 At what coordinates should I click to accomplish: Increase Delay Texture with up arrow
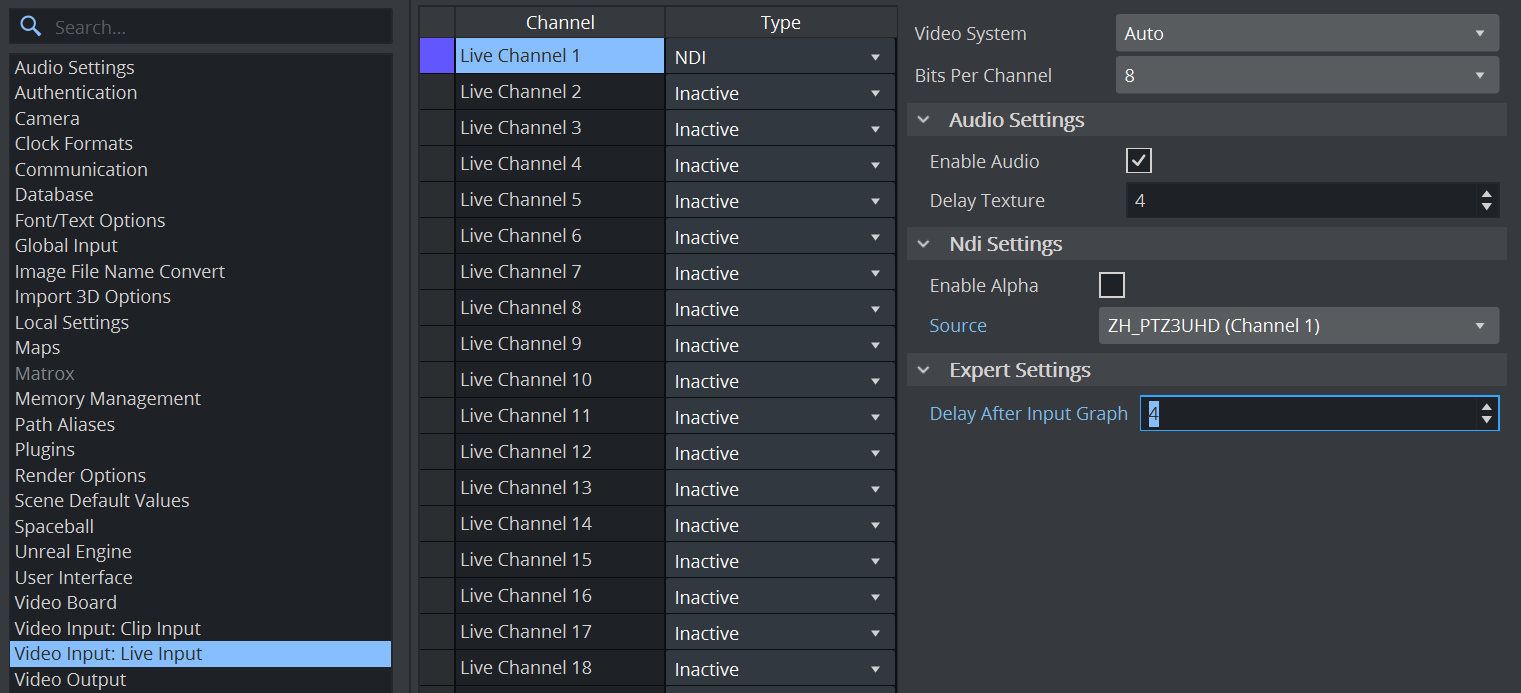coord(1487,194)
